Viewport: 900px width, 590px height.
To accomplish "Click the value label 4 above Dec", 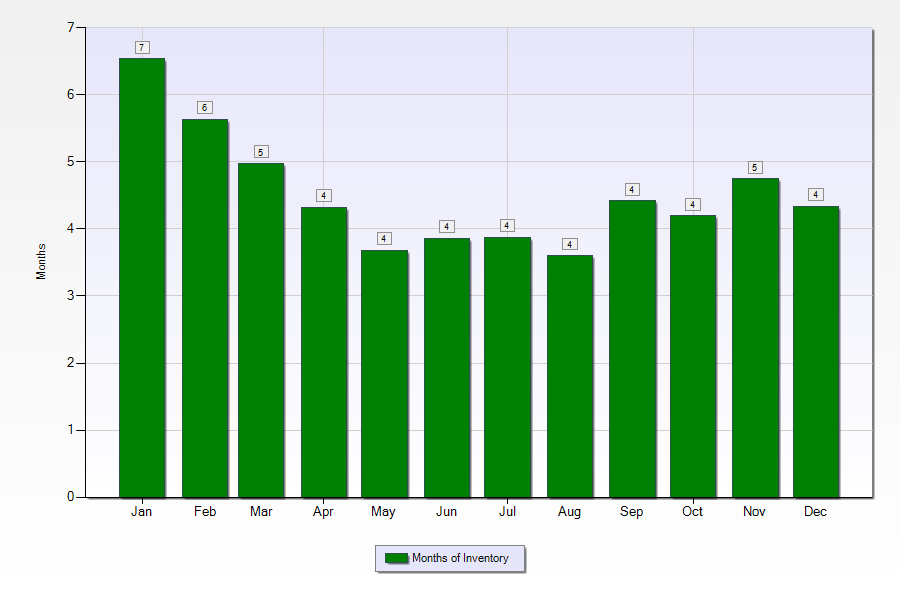I will 816,195.
